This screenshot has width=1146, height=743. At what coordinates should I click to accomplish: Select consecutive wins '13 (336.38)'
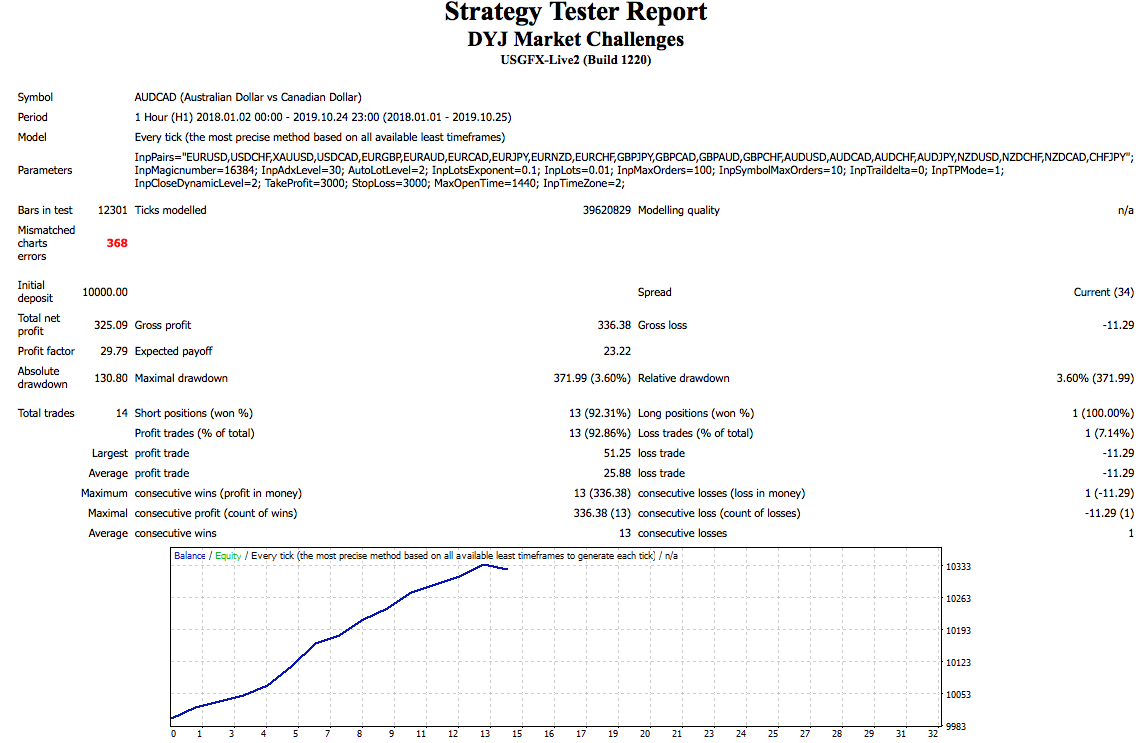click(602, 494)
